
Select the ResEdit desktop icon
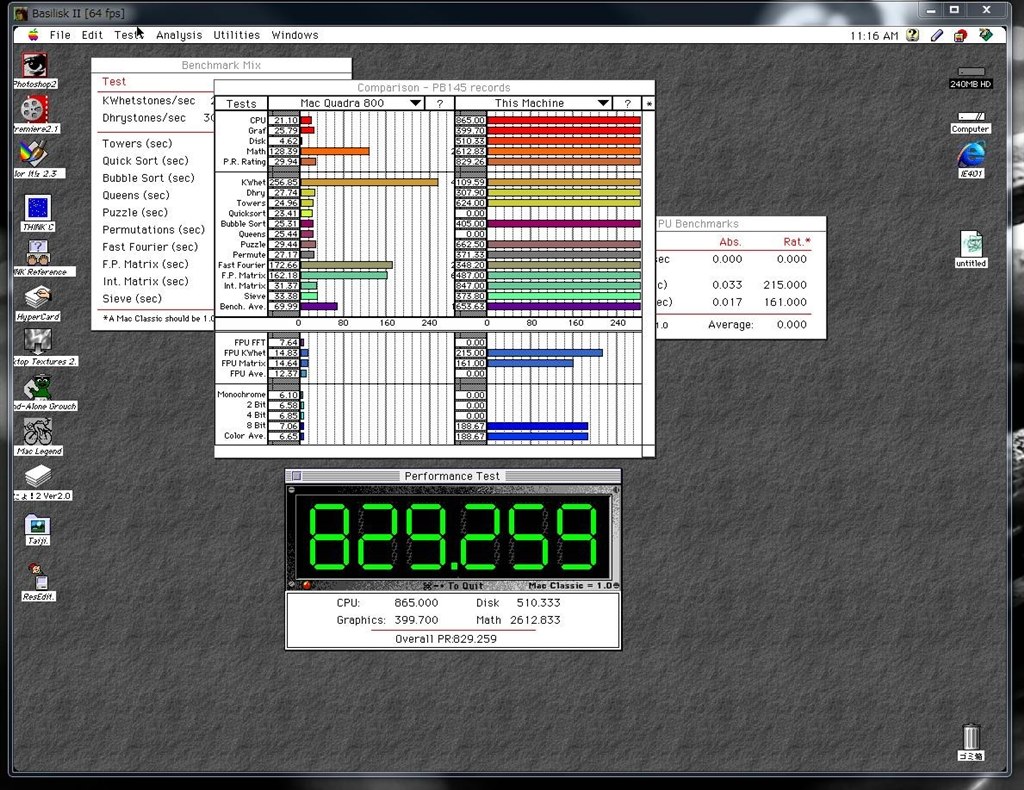tap(38, 577)
